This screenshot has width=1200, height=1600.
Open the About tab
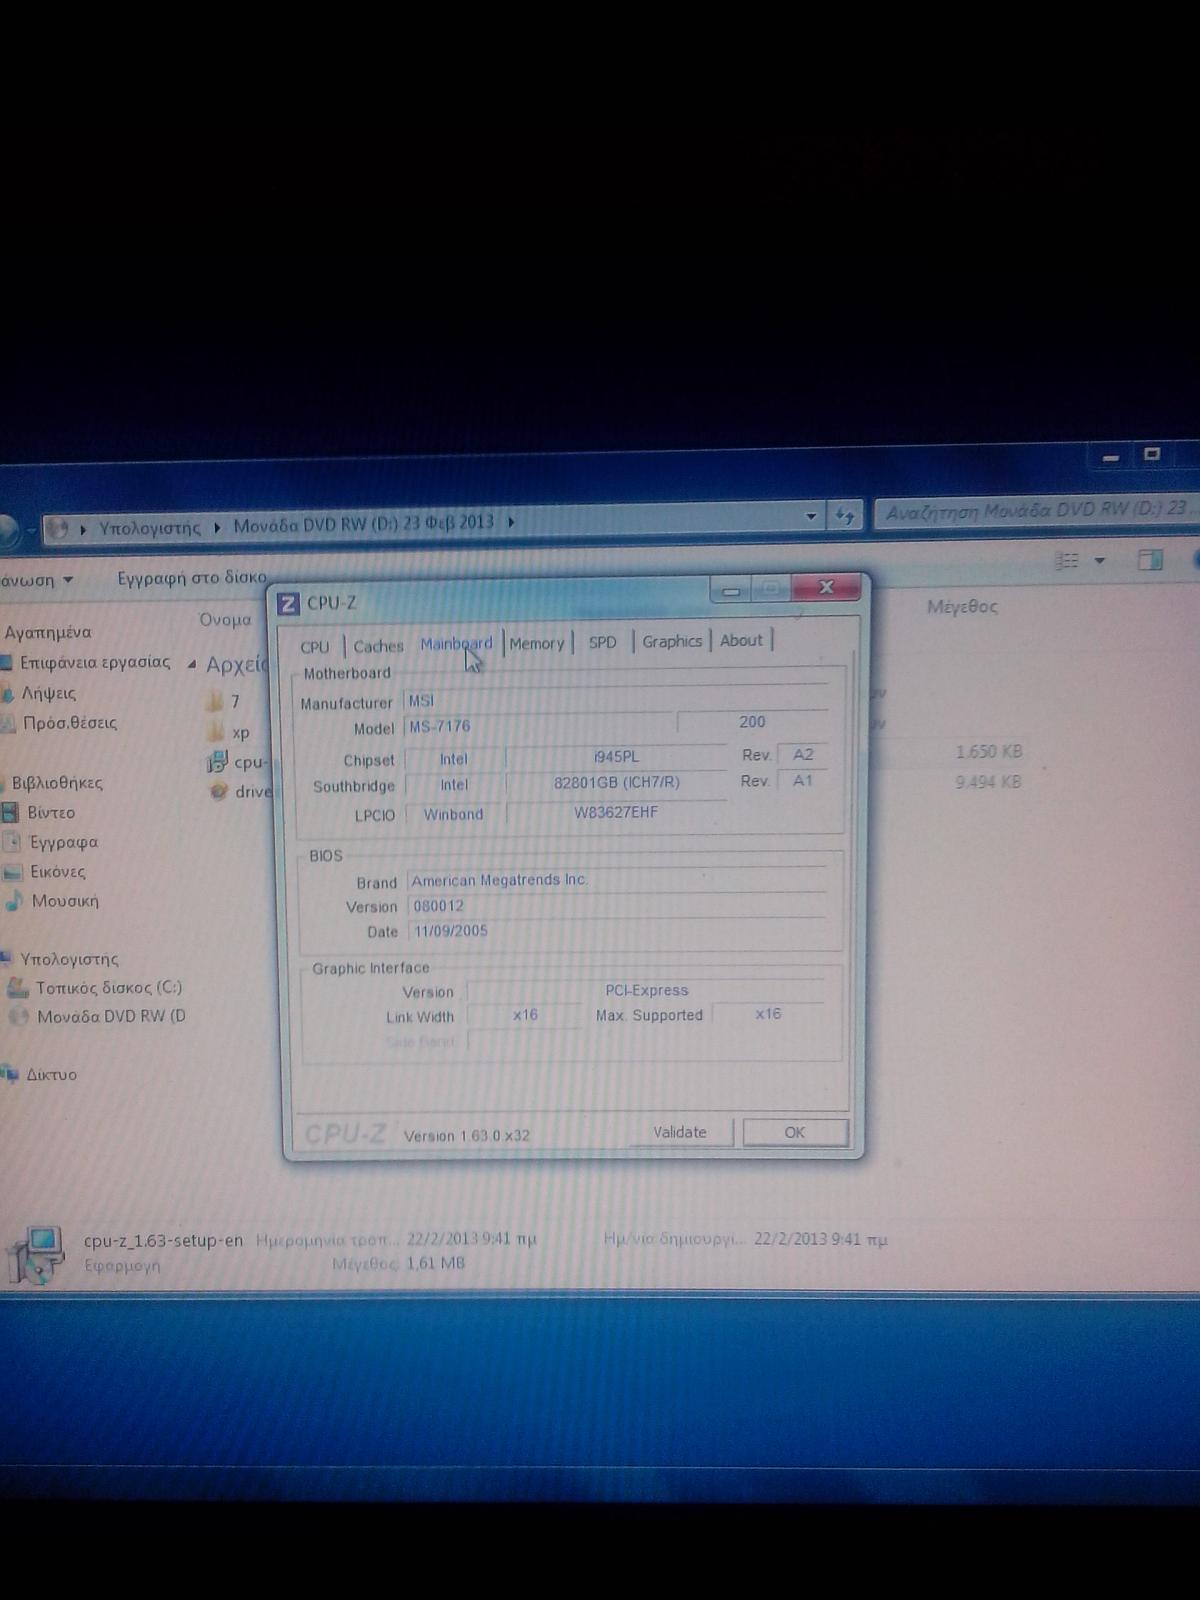[x=741, y=640]
